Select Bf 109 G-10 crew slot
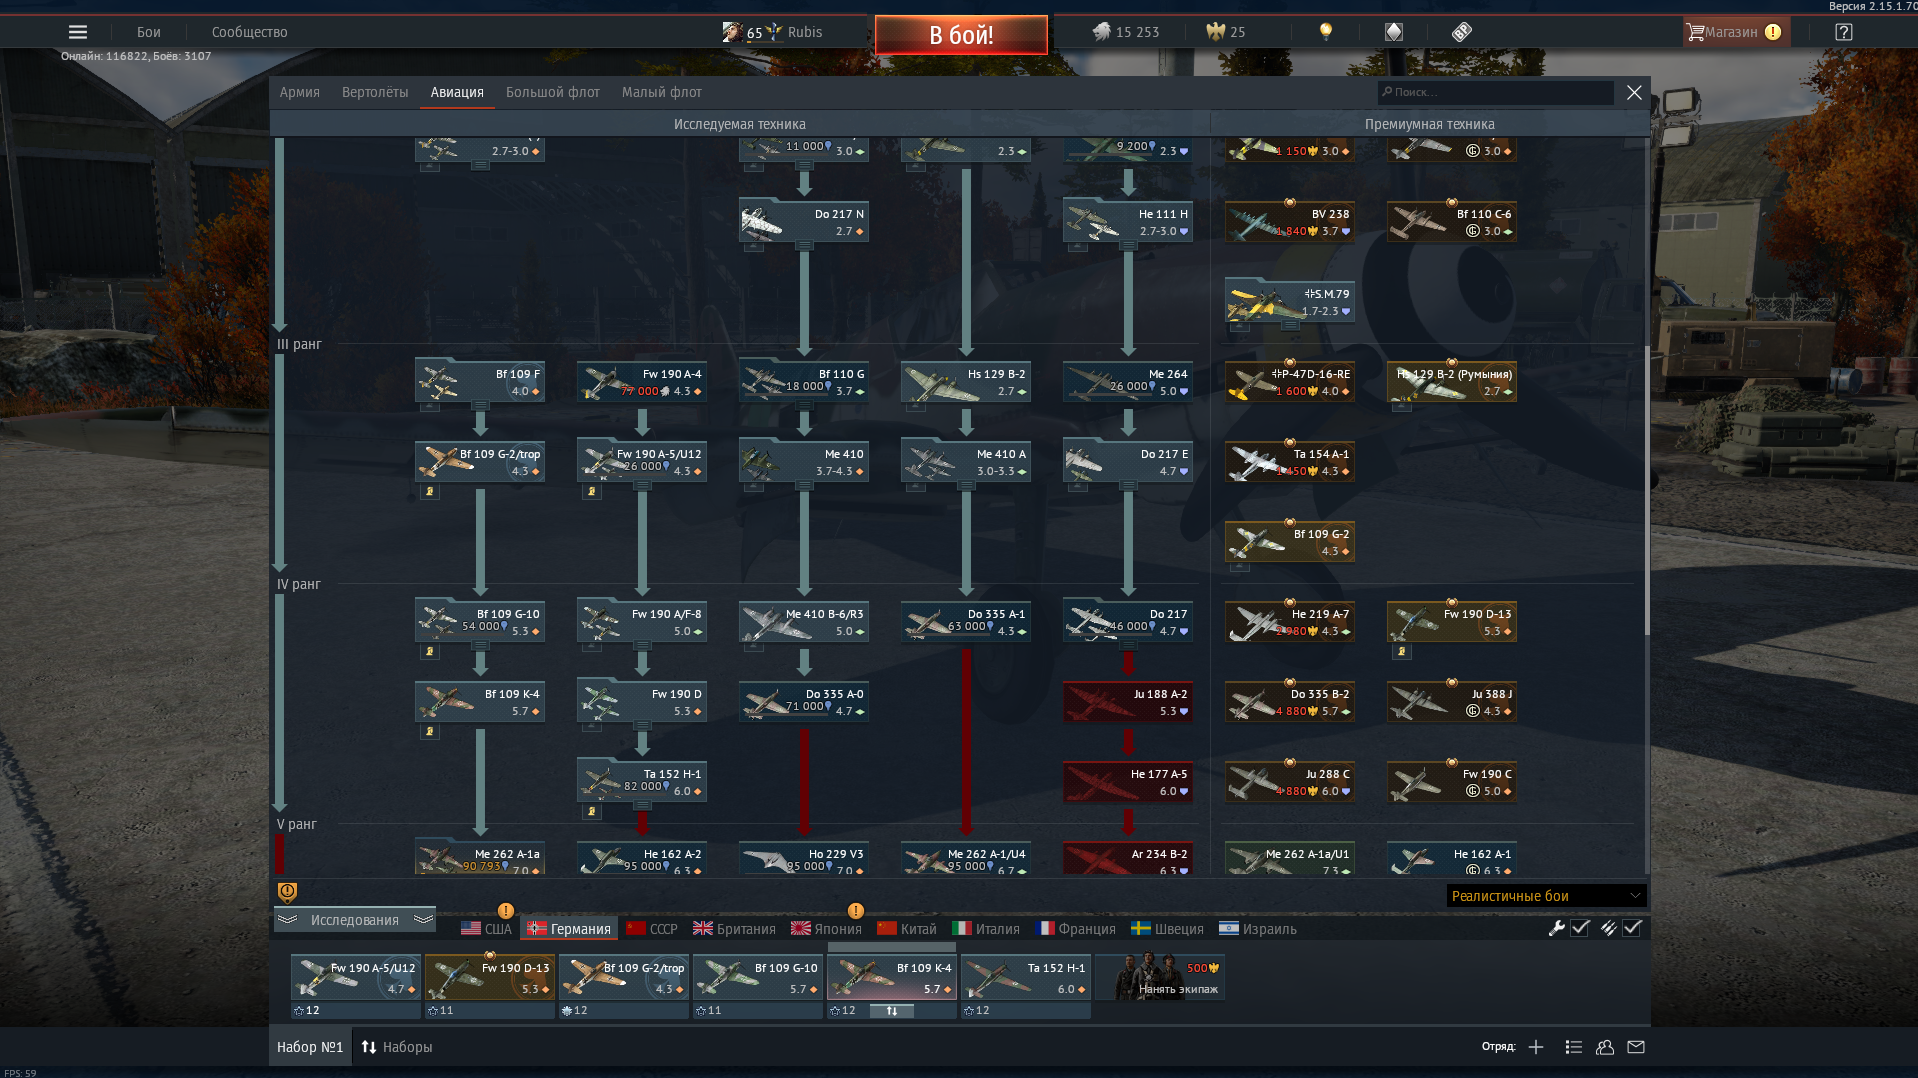The image size is (1918, 1078). click(x=758, y=977)
